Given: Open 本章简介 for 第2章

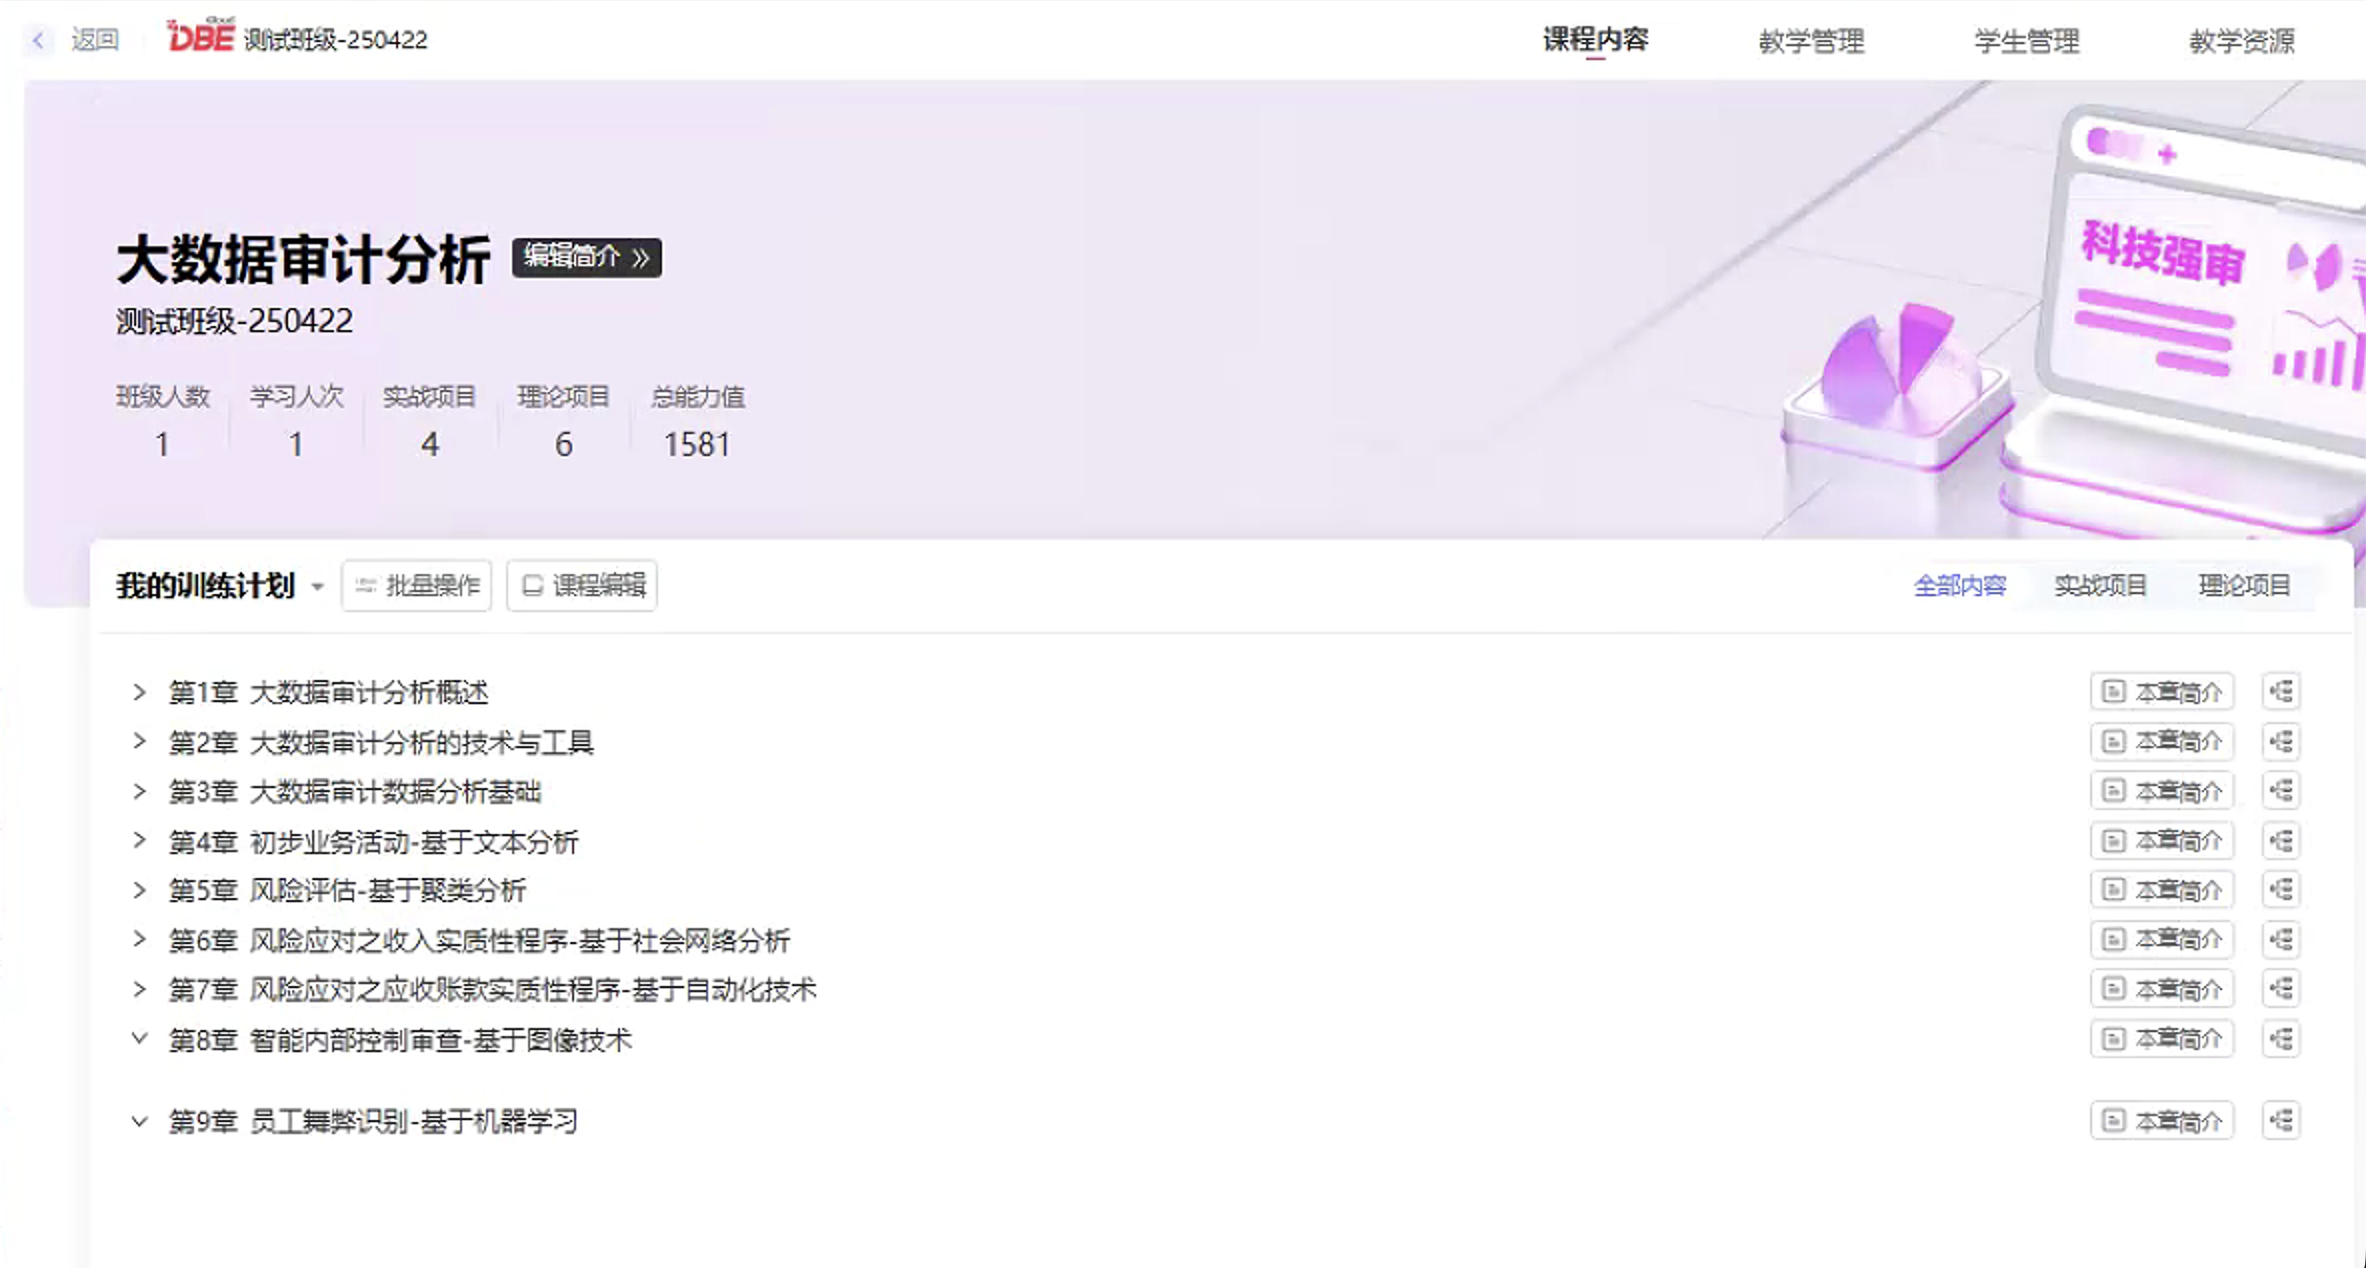Looking at the screenshot, I should 2162,741.
